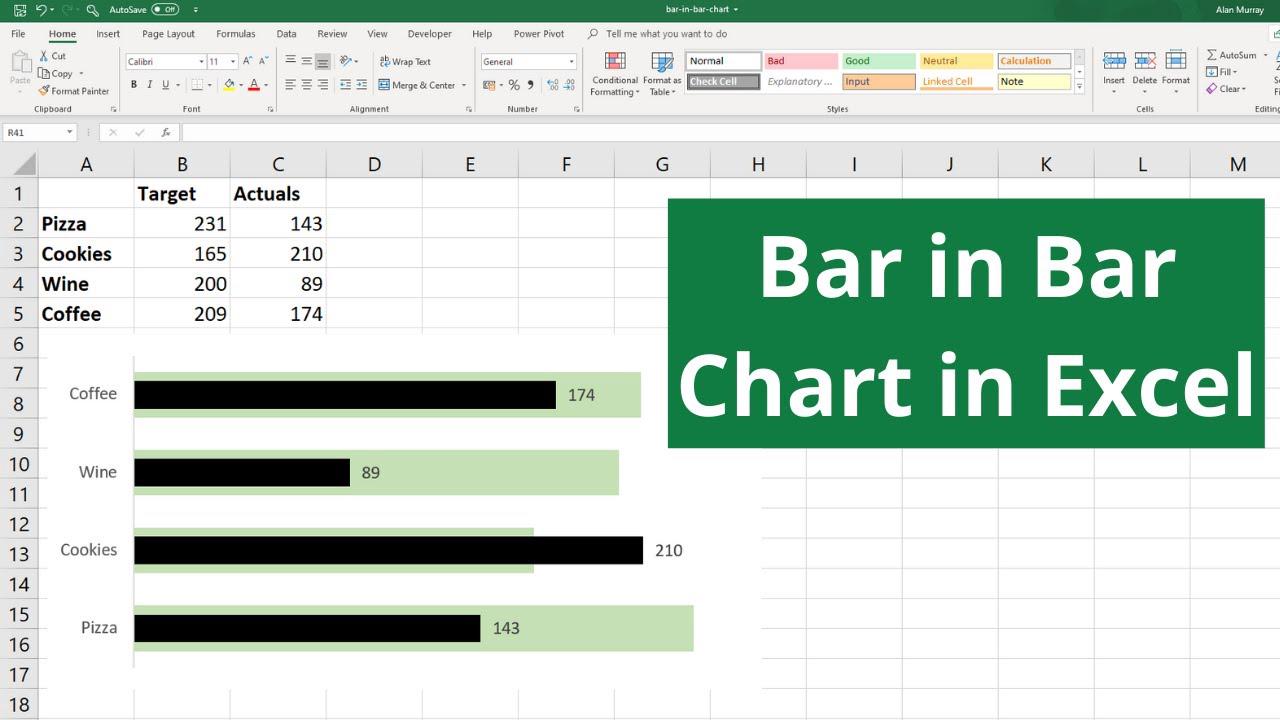The width and height of the screenshot is (1280, 720).
Task: Open the Developer tab
Action: click(x=429, y=34)
